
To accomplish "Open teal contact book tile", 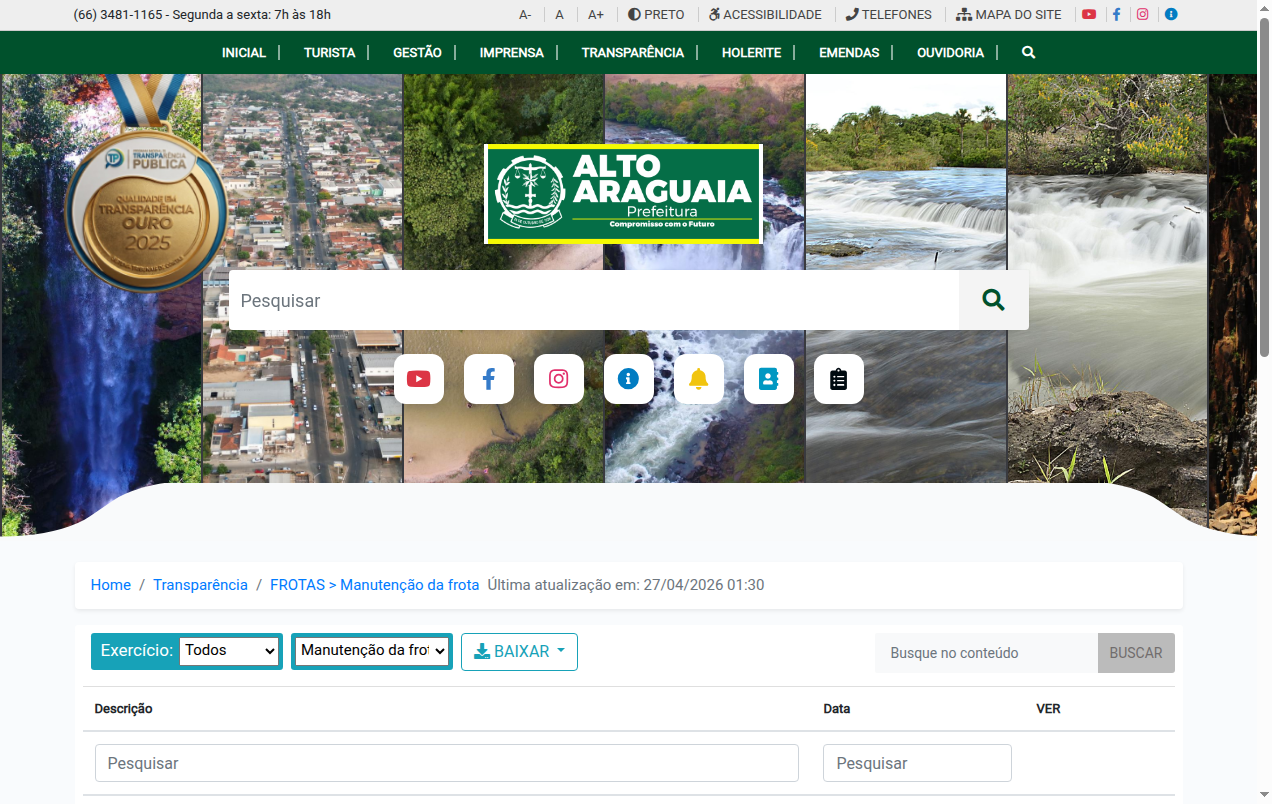I will point(769,379).
